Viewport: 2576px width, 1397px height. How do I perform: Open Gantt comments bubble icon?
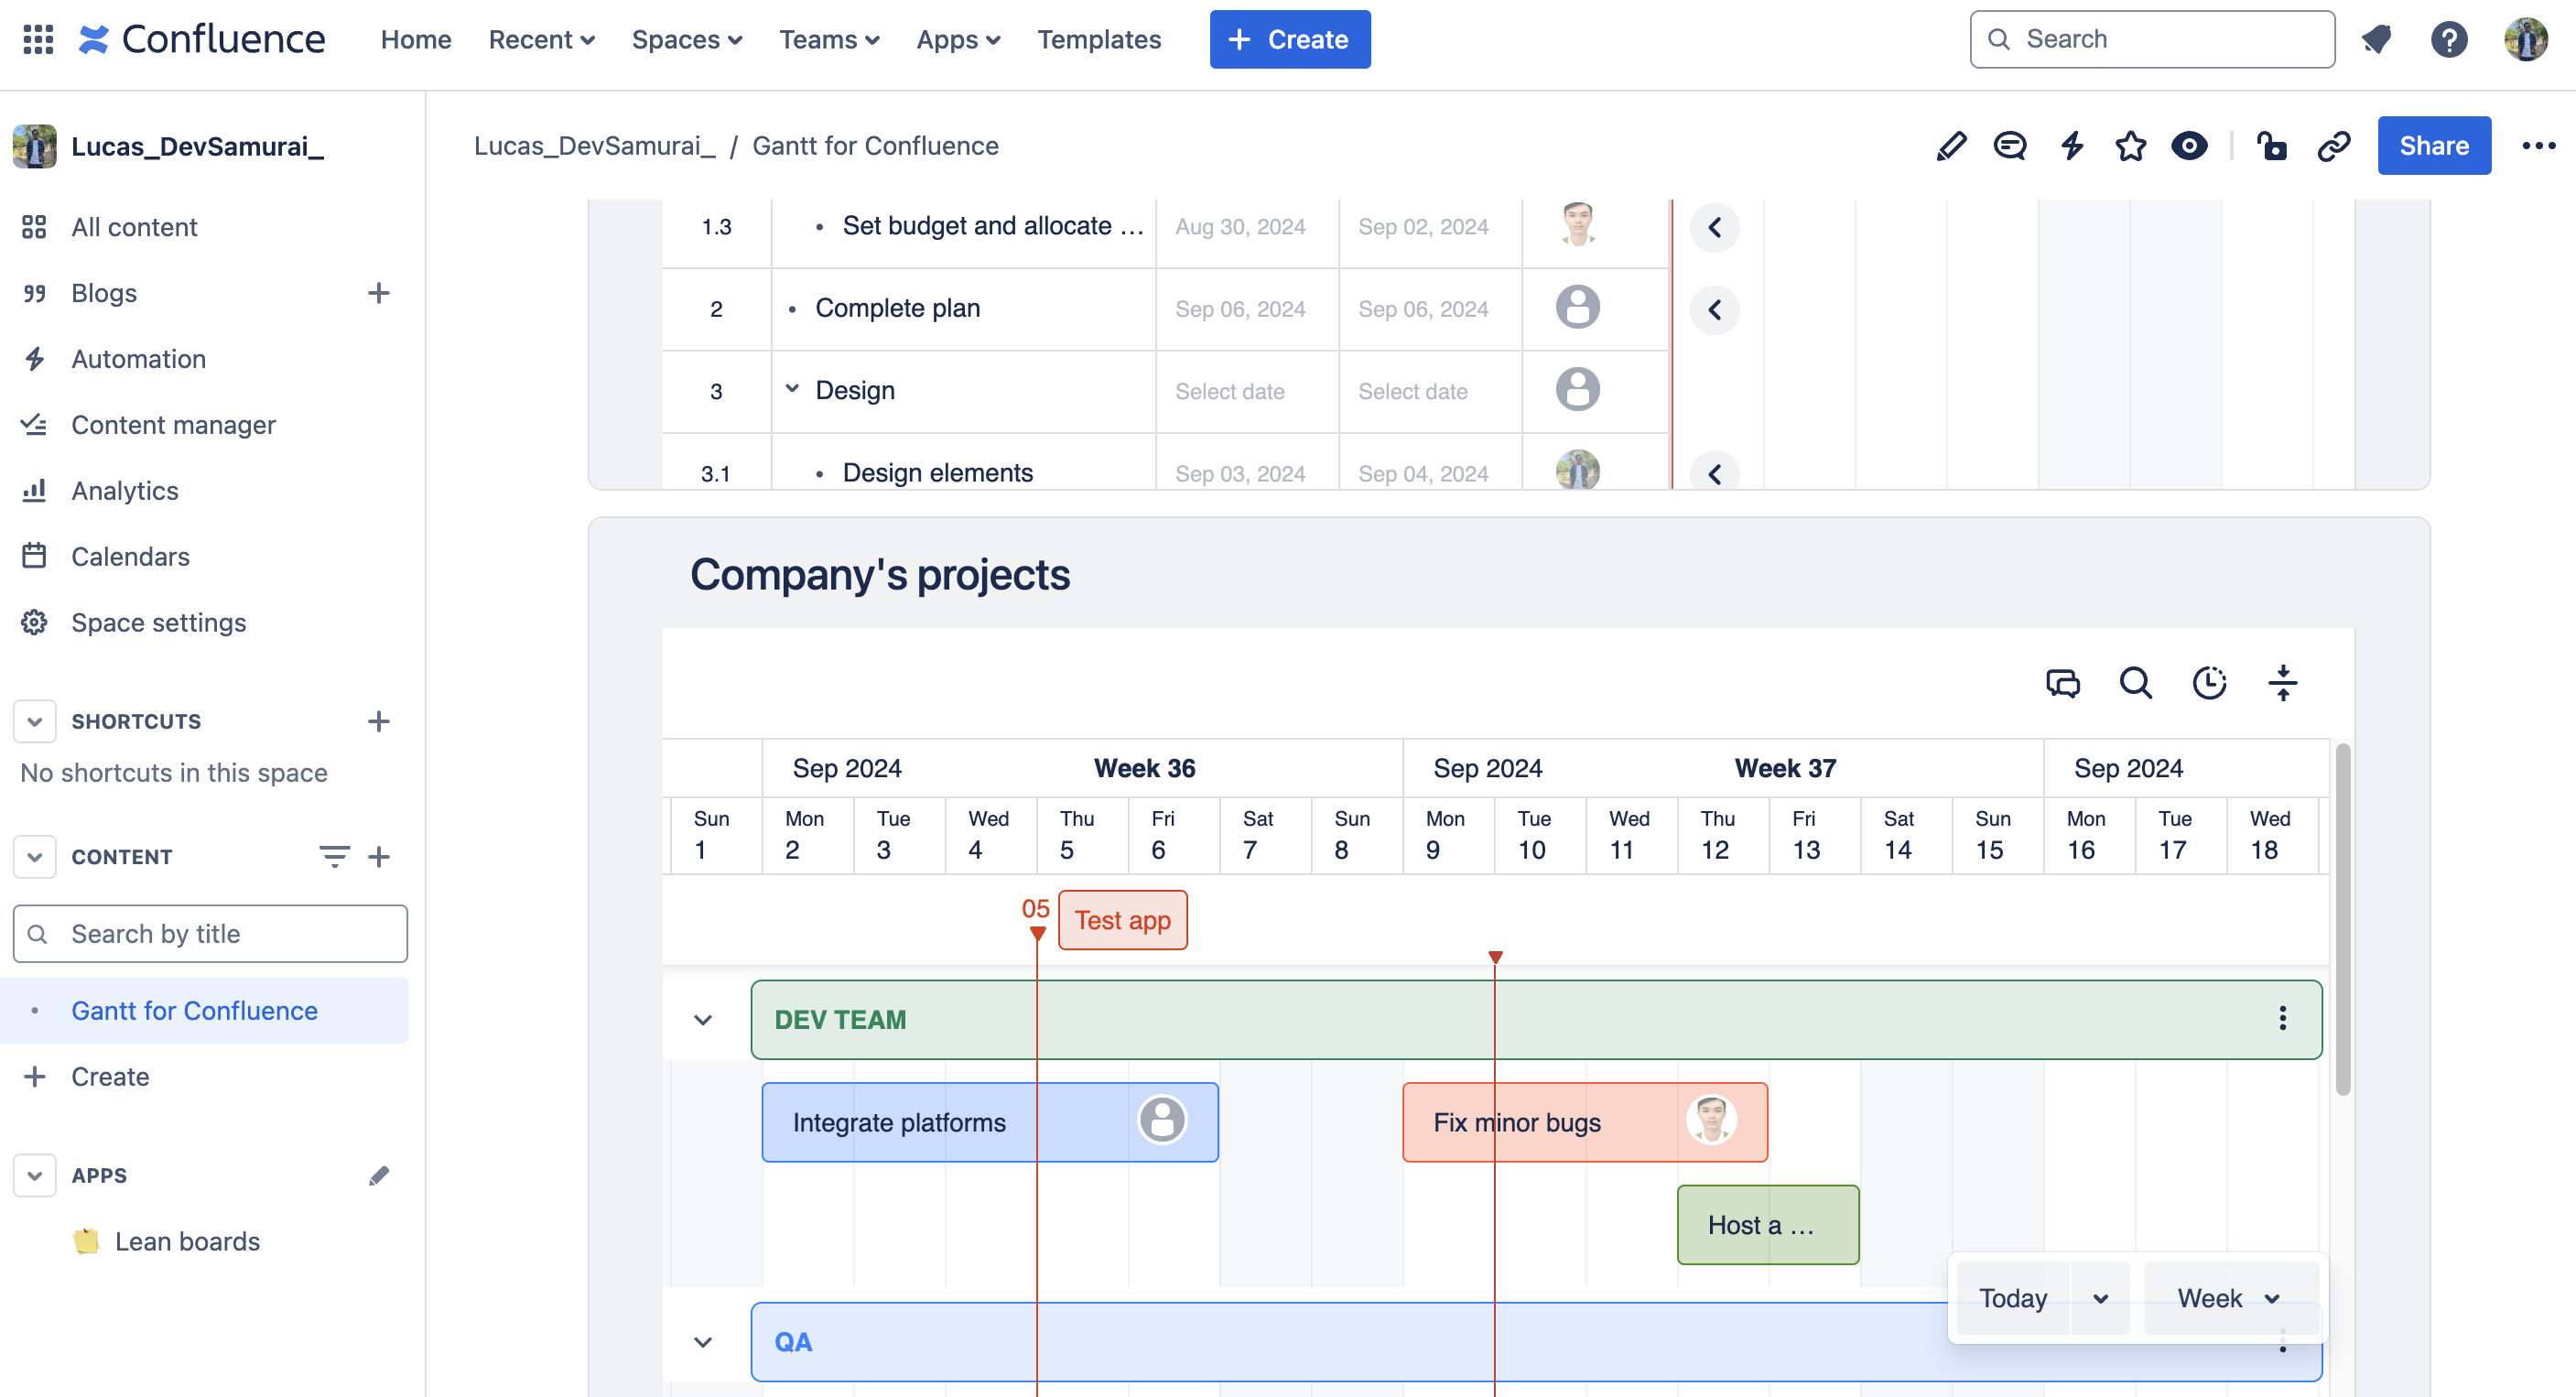coord(2062,683)
